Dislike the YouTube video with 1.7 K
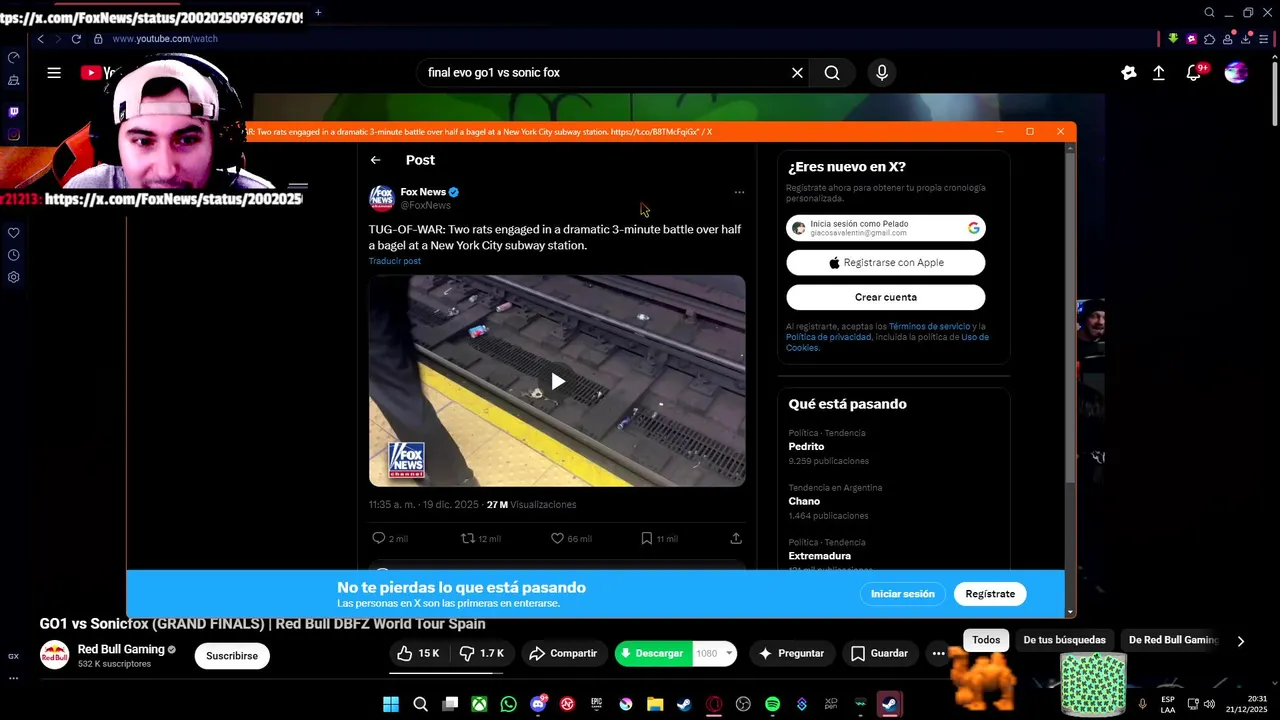 (x=481, y=653)
